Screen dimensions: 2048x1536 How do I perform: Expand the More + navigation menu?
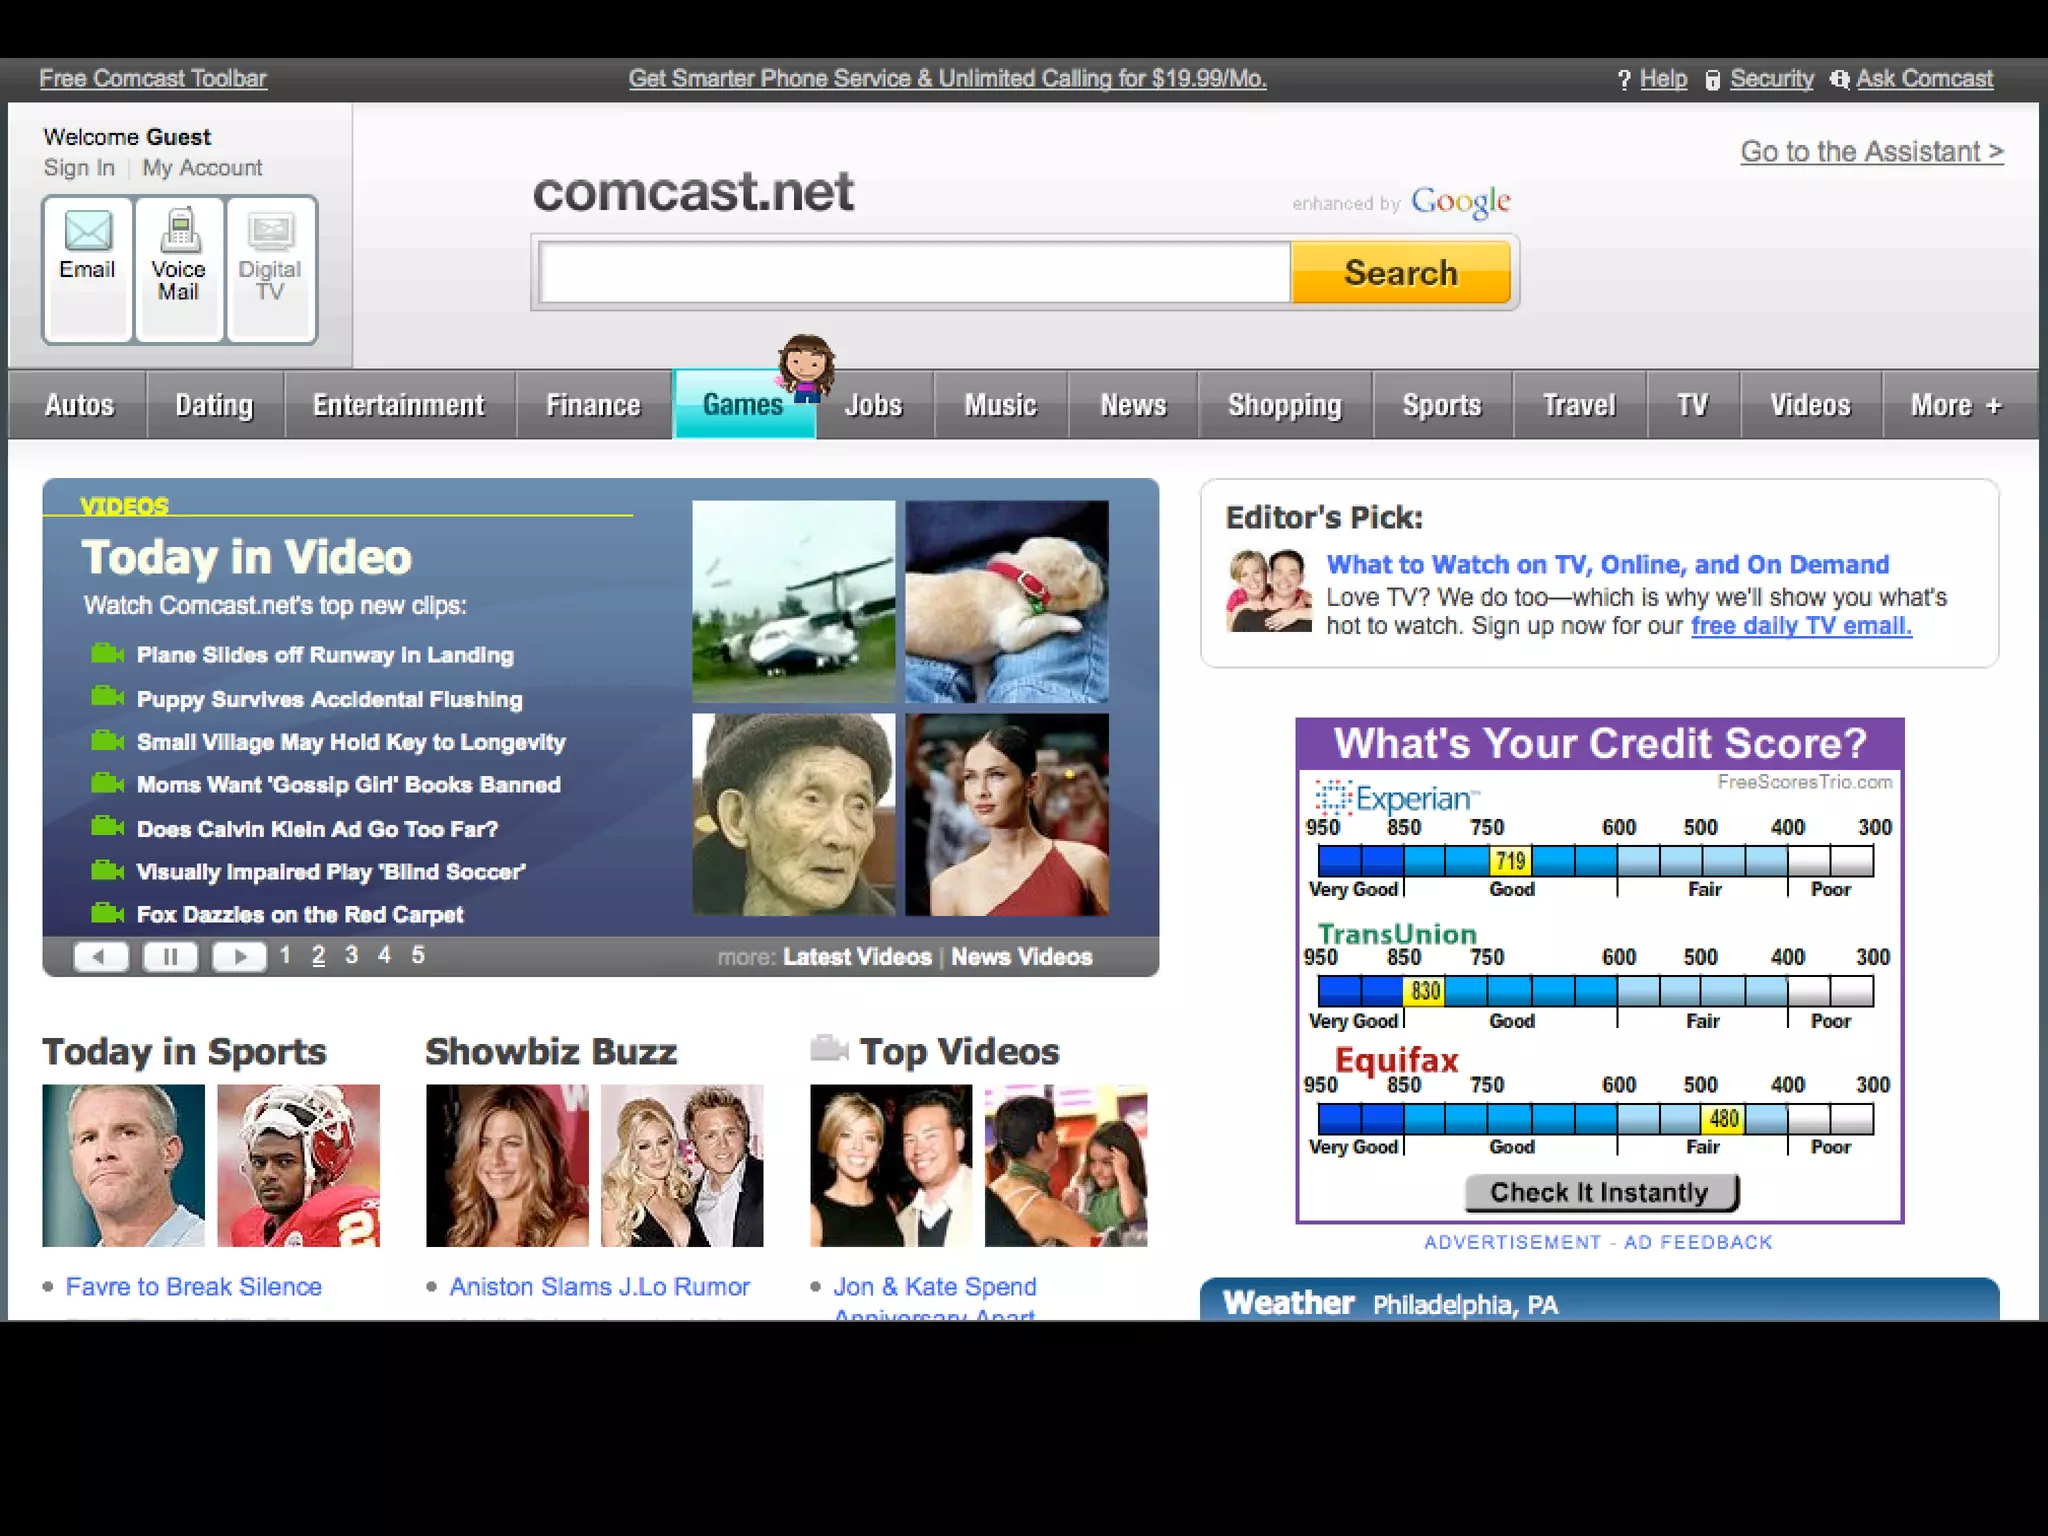(1956, 405)
